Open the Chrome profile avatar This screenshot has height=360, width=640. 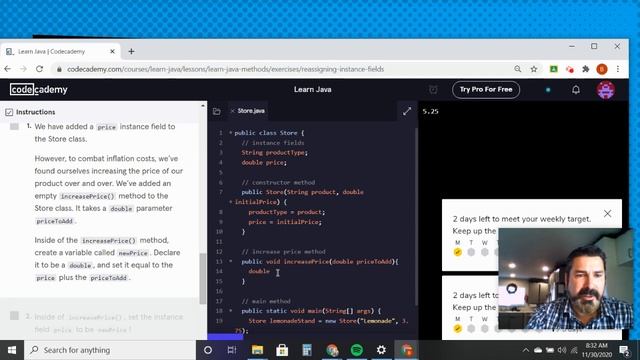[602, 69]
